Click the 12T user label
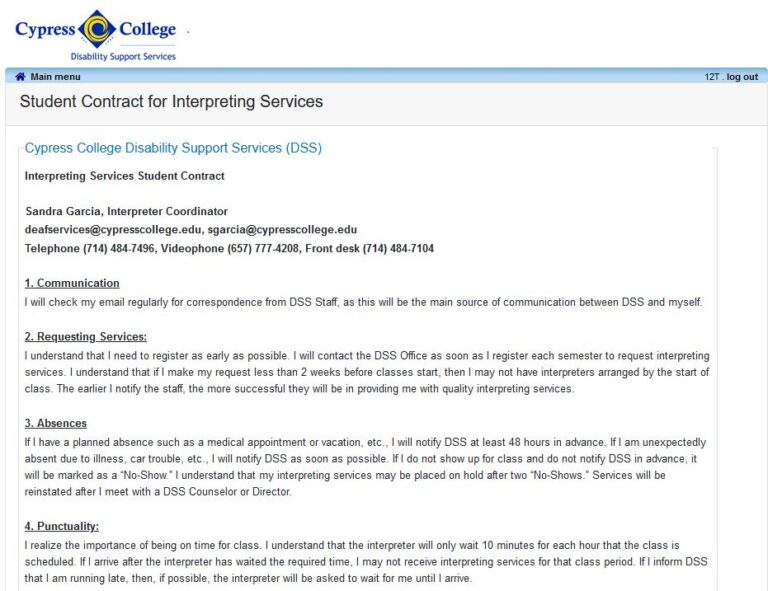 712,77
